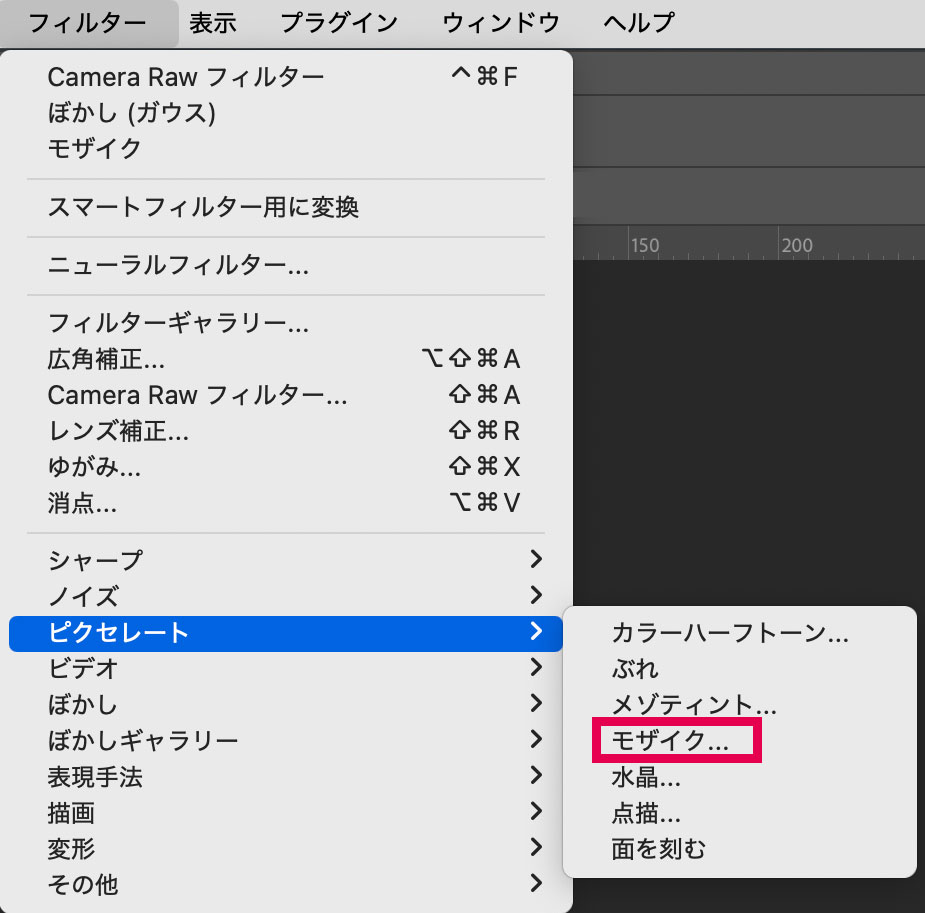Open the プラグイン menu
This screenshot has height=913, width=925.
pos(339,24)
